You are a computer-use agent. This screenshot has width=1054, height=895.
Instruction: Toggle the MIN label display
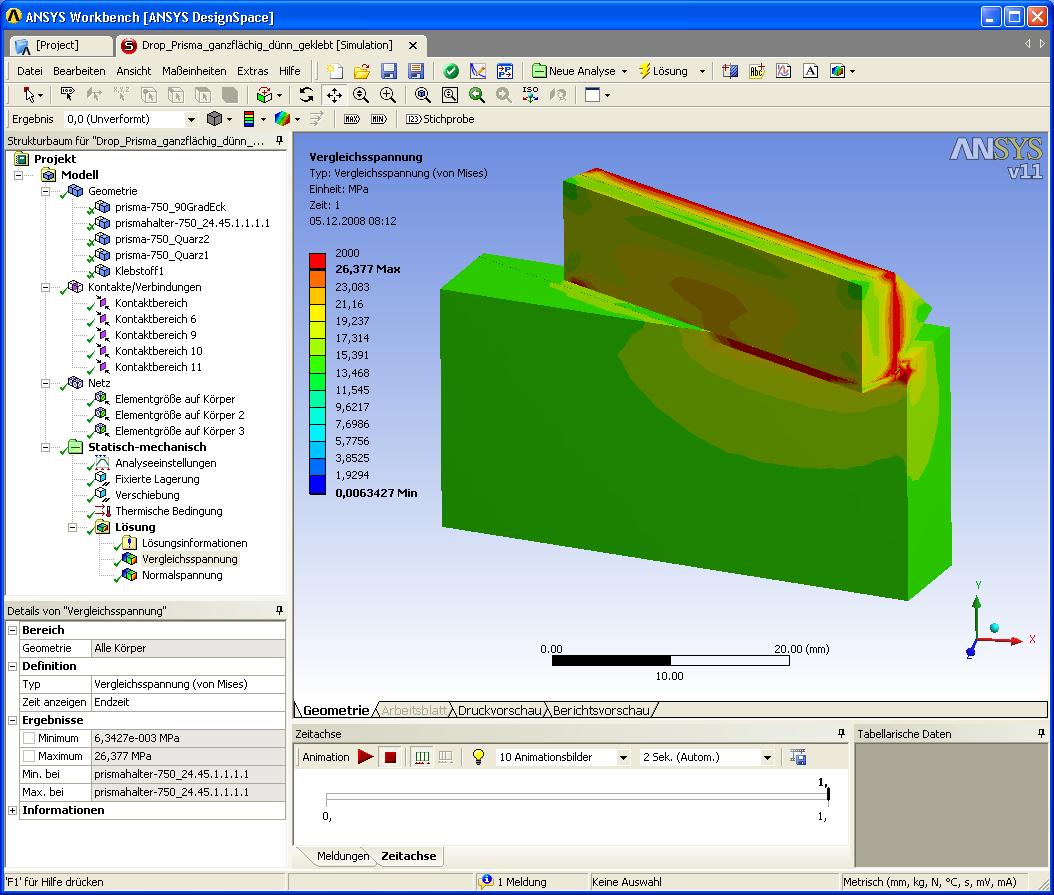378,119
